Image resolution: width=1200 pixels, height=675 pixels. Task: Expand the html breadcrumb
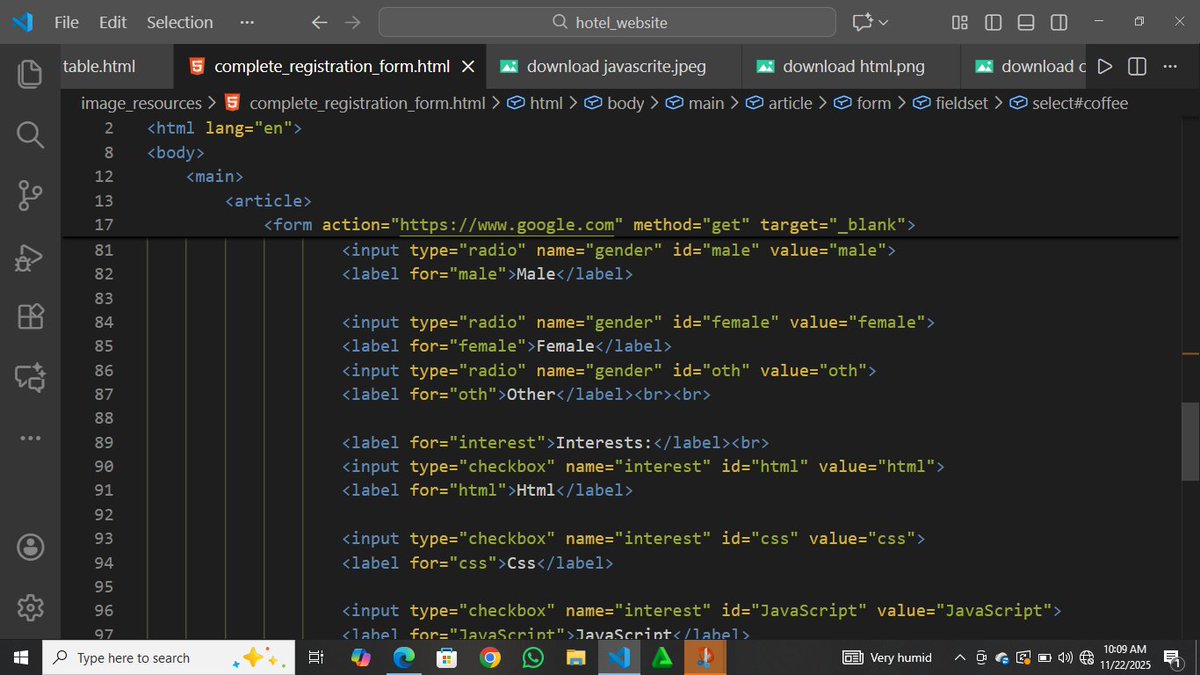535,103
